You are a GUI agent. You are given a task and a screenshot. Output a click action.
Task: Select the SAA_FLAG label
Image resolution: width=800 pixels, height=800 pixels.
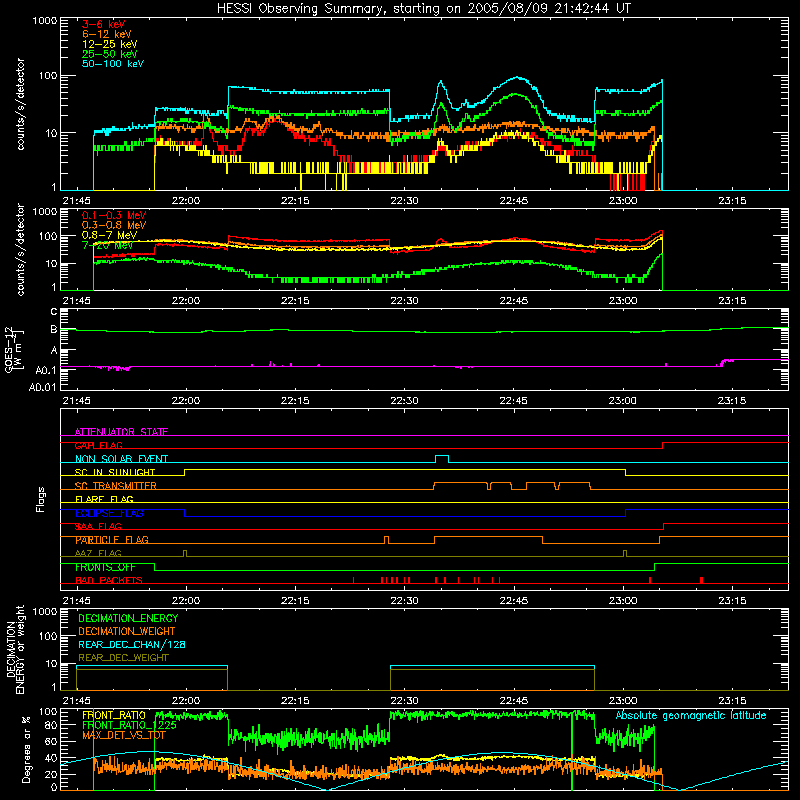click(x=98, y=526)
